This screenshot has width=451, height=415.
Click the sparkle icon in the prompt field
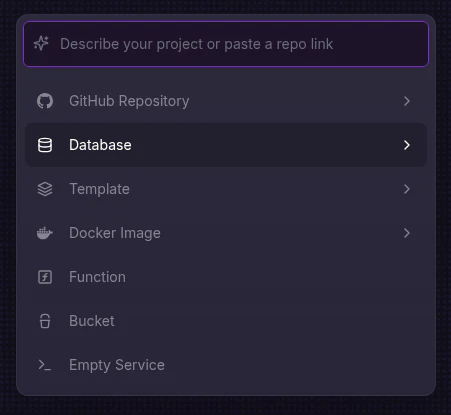(41, 44)
